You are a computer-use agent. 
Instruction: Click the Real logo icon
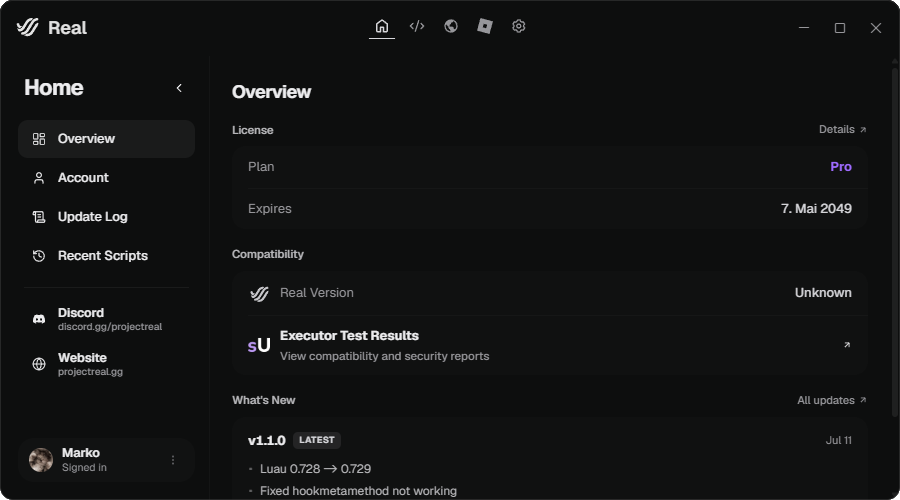pyautogui.click(x=28, y=27)
